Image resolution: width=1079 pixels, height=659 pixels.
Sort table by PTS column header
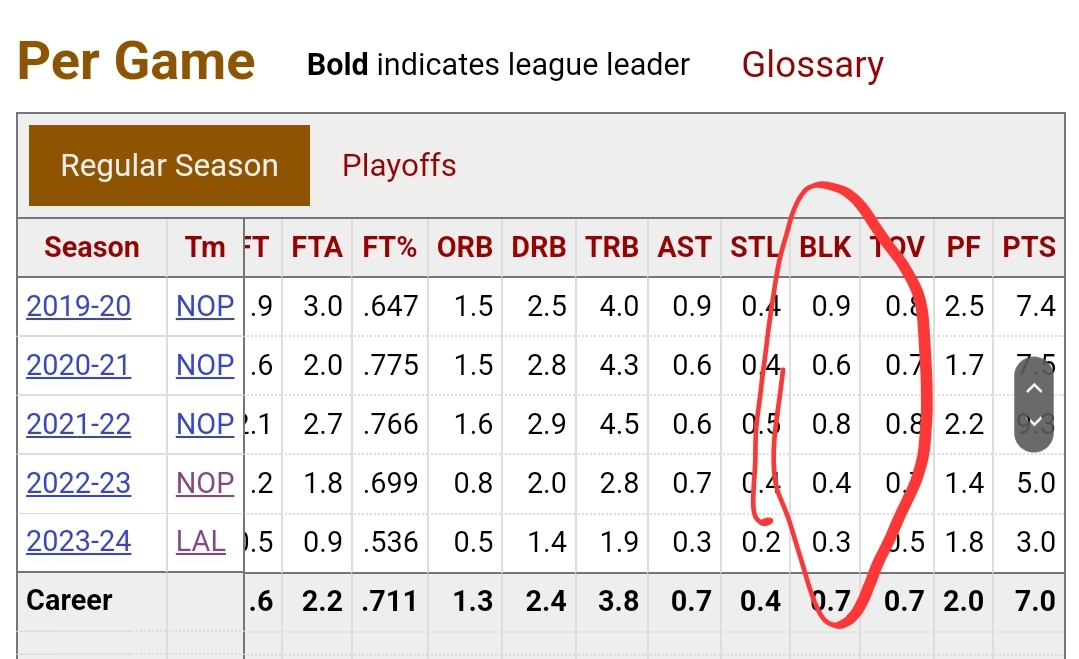[1029, 248]
